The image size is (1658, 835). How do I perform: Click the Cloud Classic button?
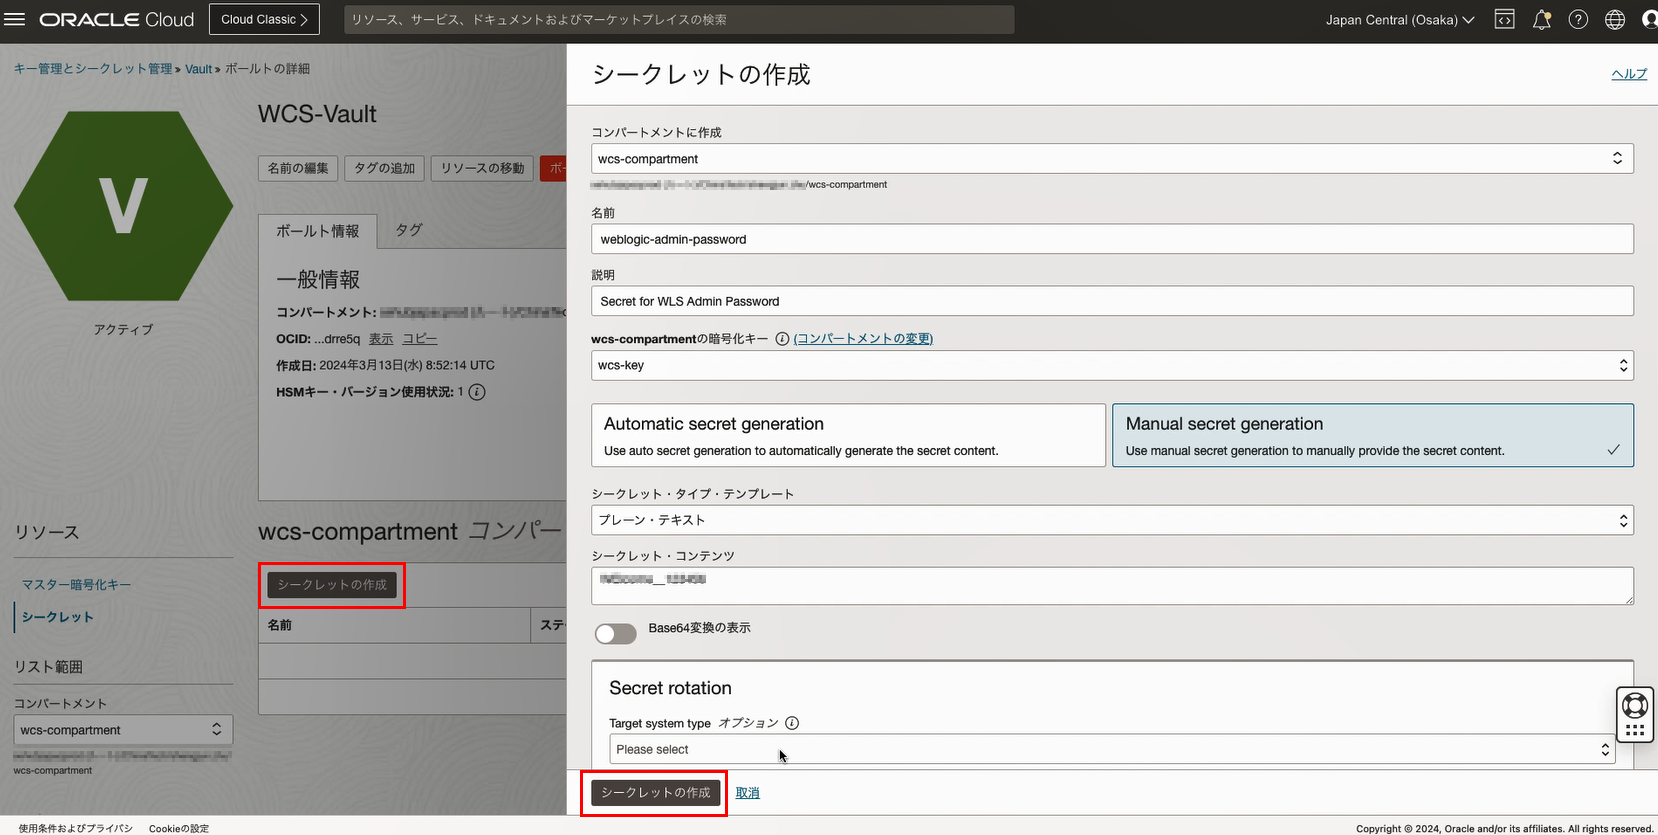click(264, 20)
